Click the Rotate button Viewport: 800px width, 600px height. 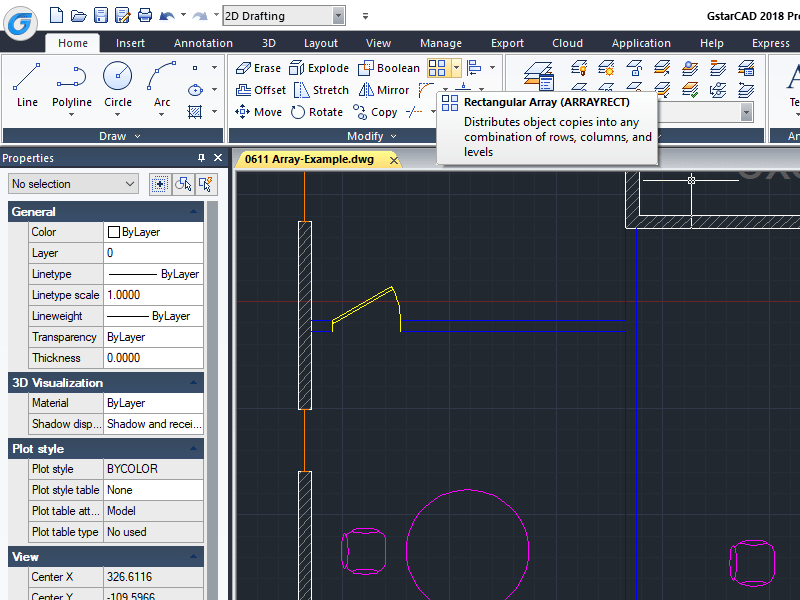[317, 112]
